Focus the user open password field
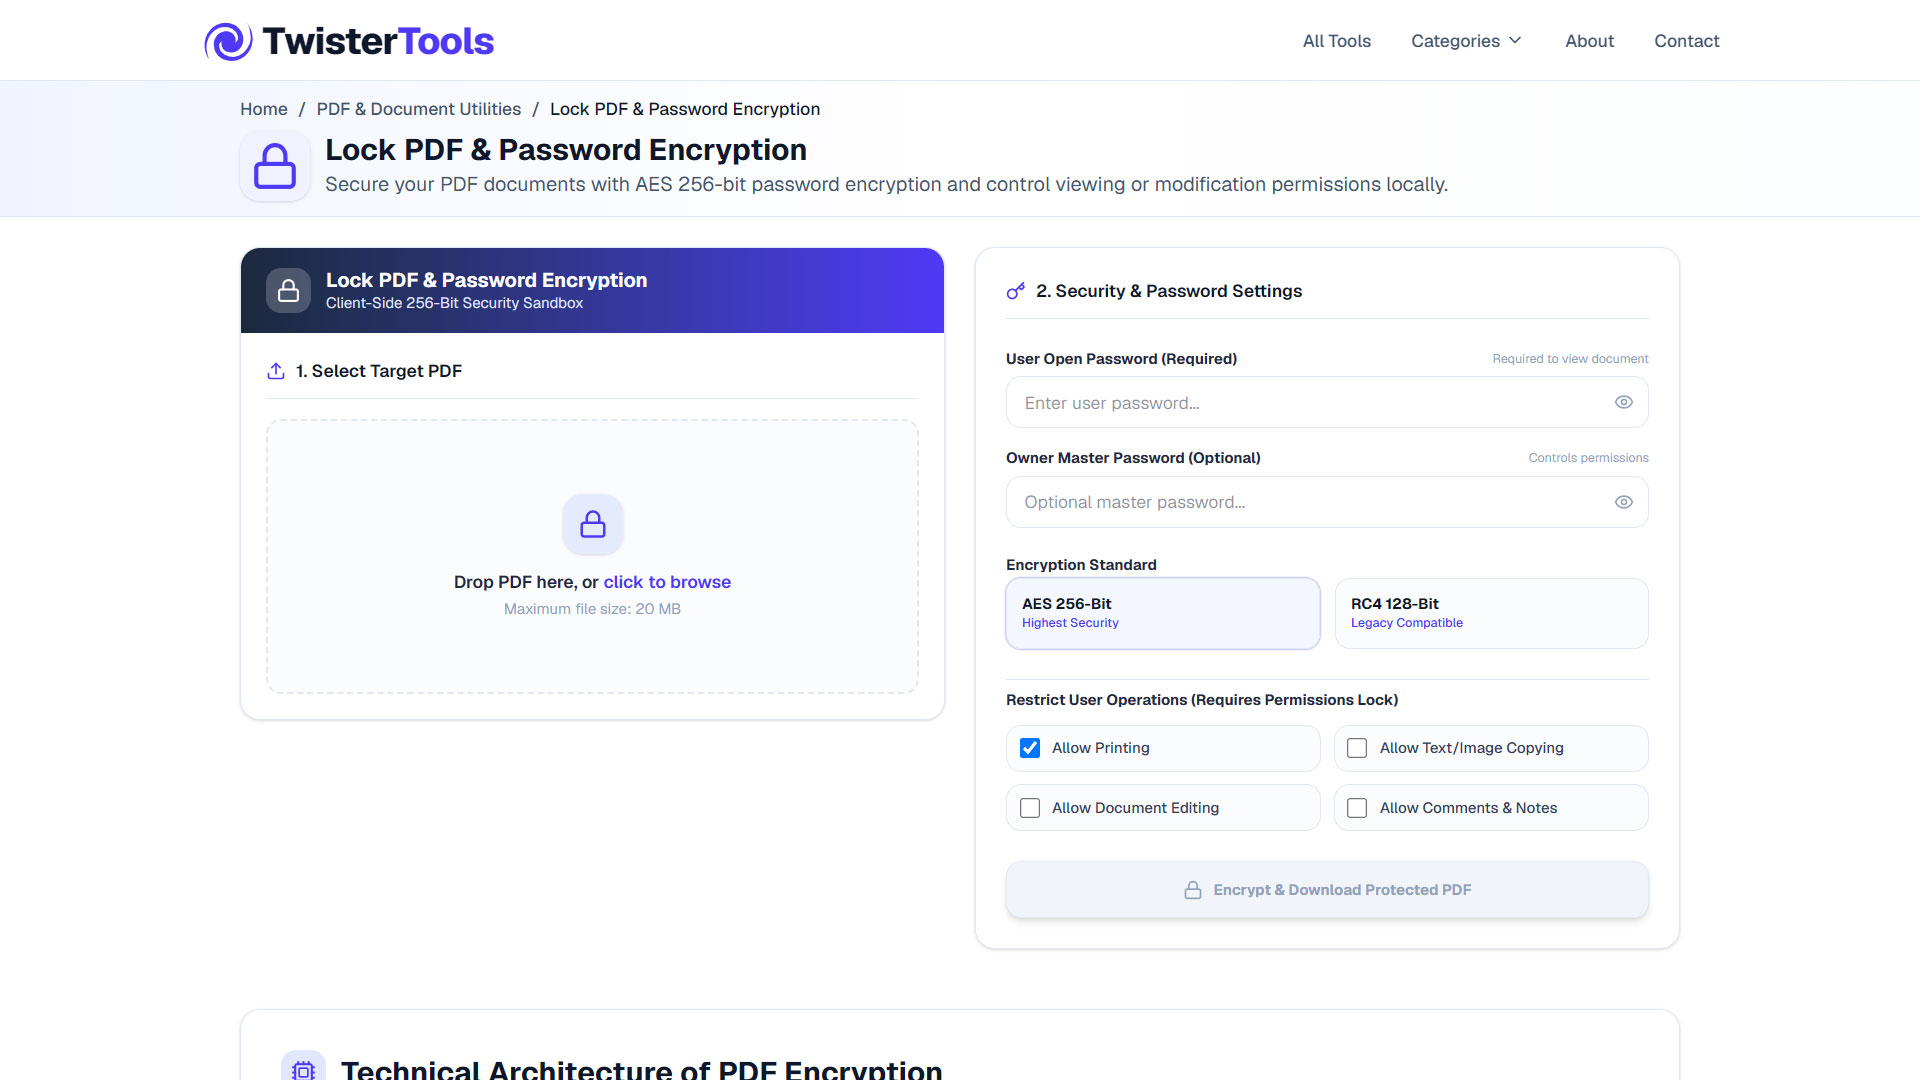 pyautogui.click(x=1327, y=402)
